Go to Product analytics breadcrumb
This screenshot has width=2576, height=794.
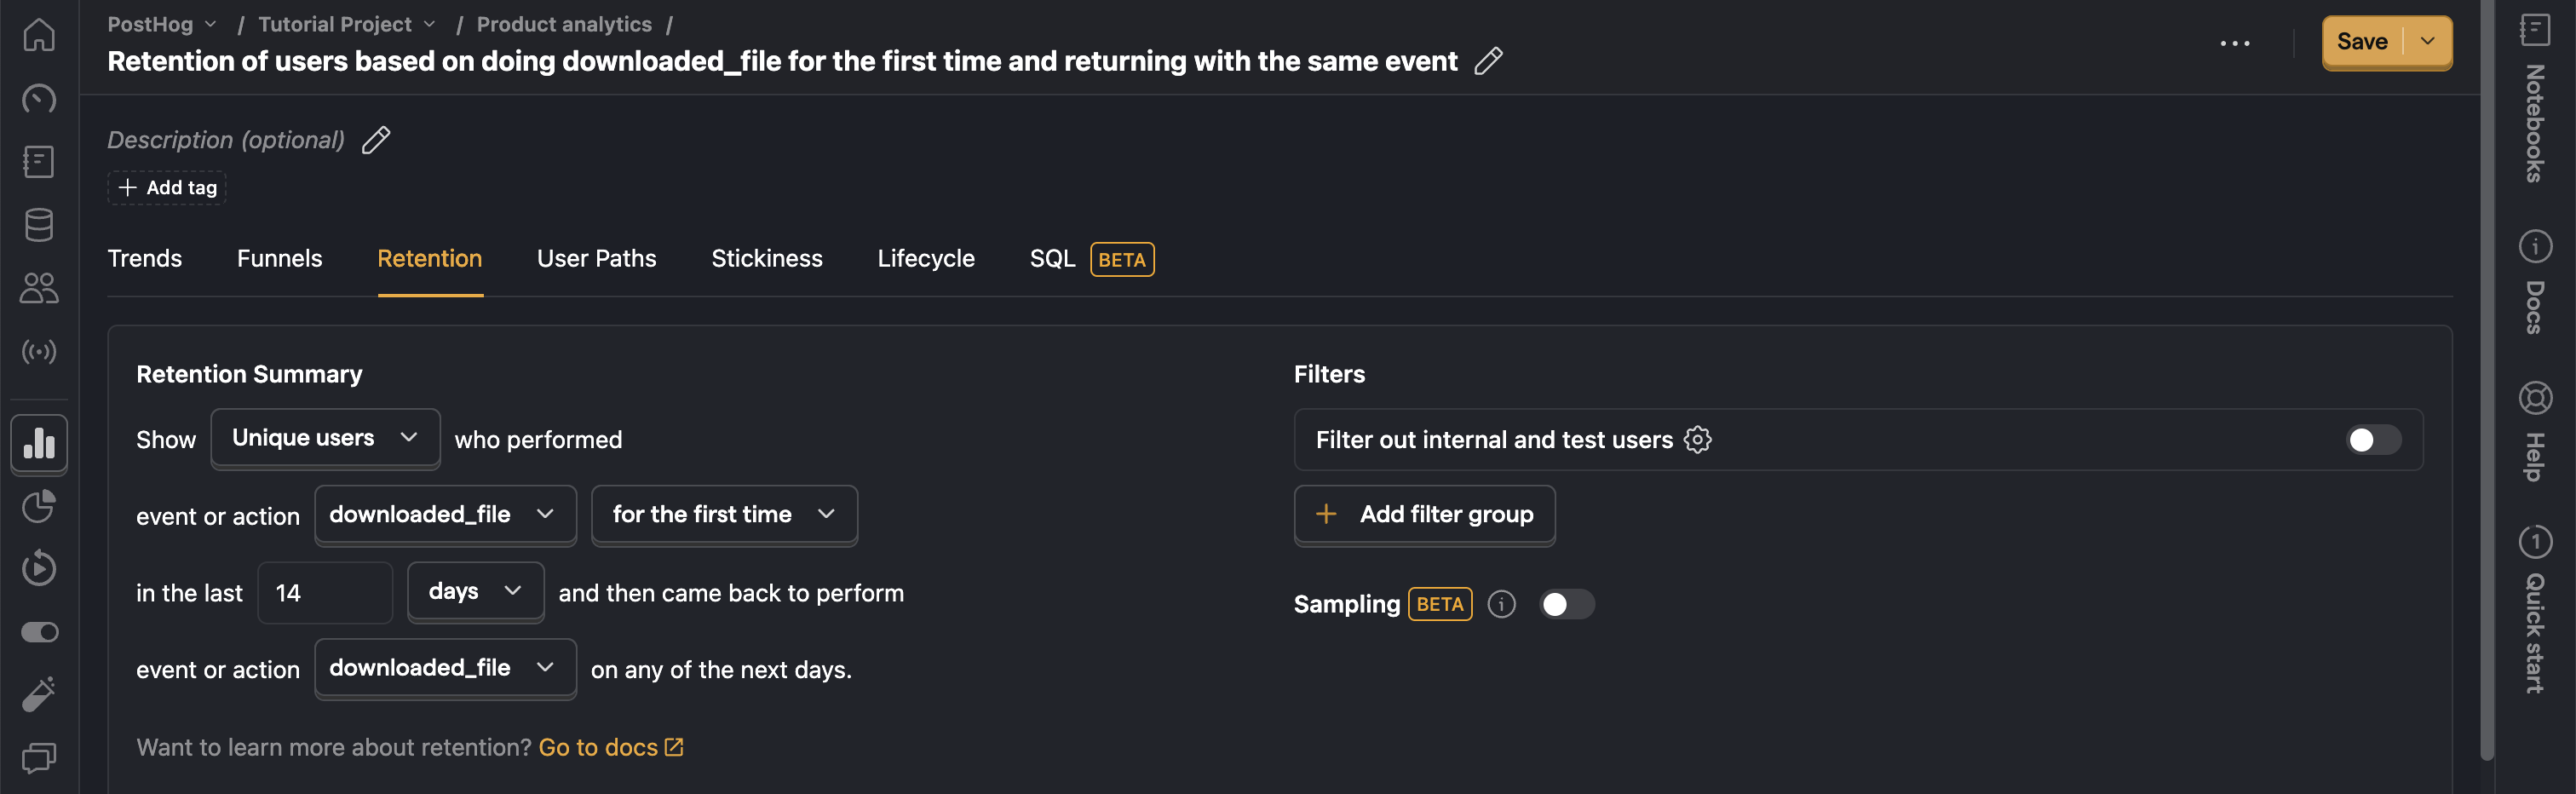pyautogui.click(x=564, y=24)
